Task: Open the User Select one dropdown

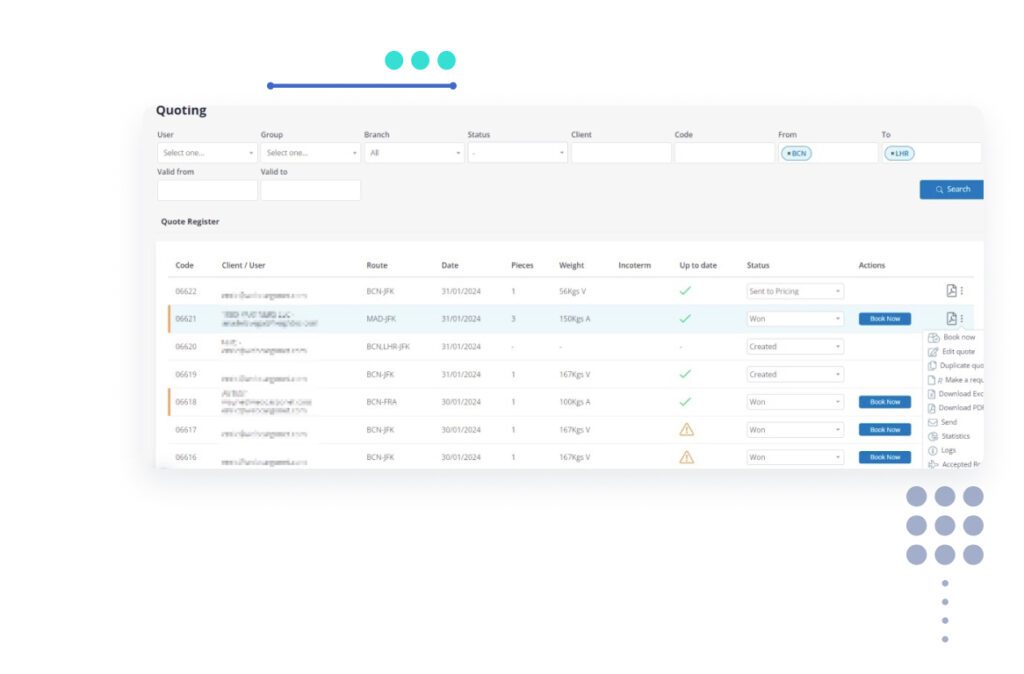Action: pyautogui.click(x=205, y=153)
